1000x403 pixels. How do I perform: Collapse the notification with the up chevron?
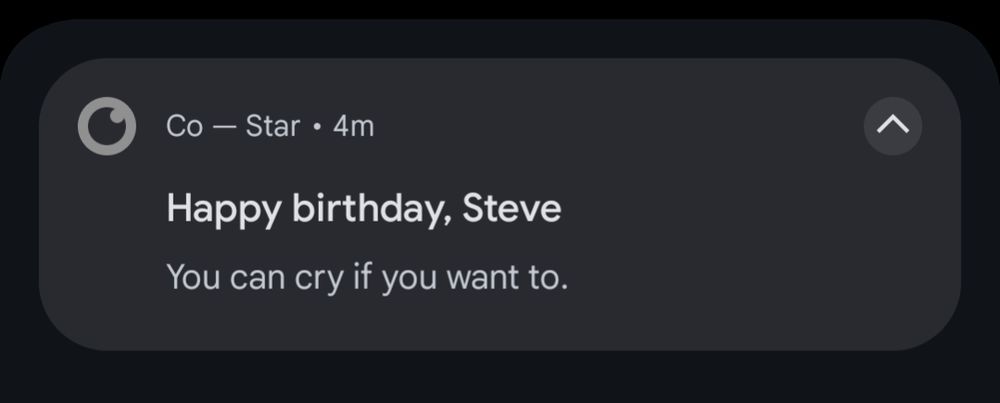[892, 126]
